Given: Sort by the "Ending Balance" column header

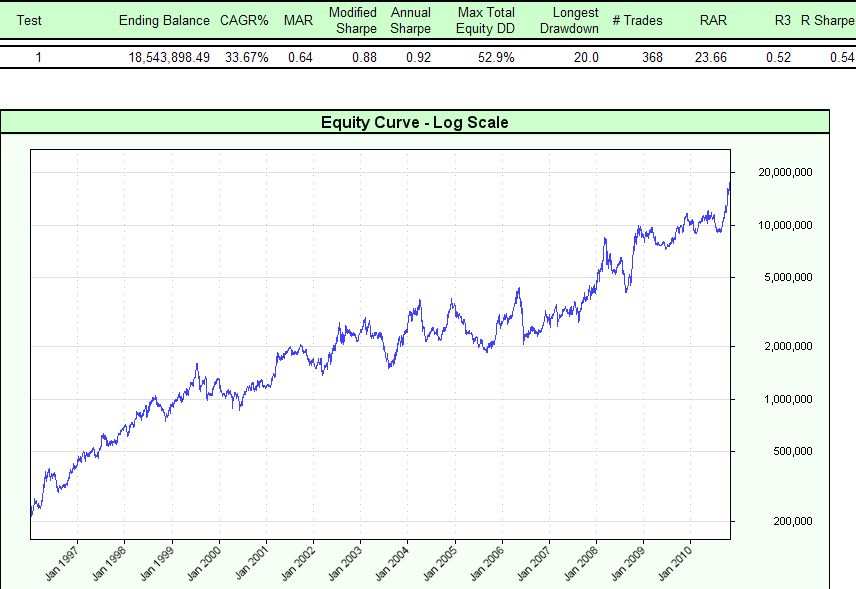Looking at the screenshot, I should coord(164,20).
